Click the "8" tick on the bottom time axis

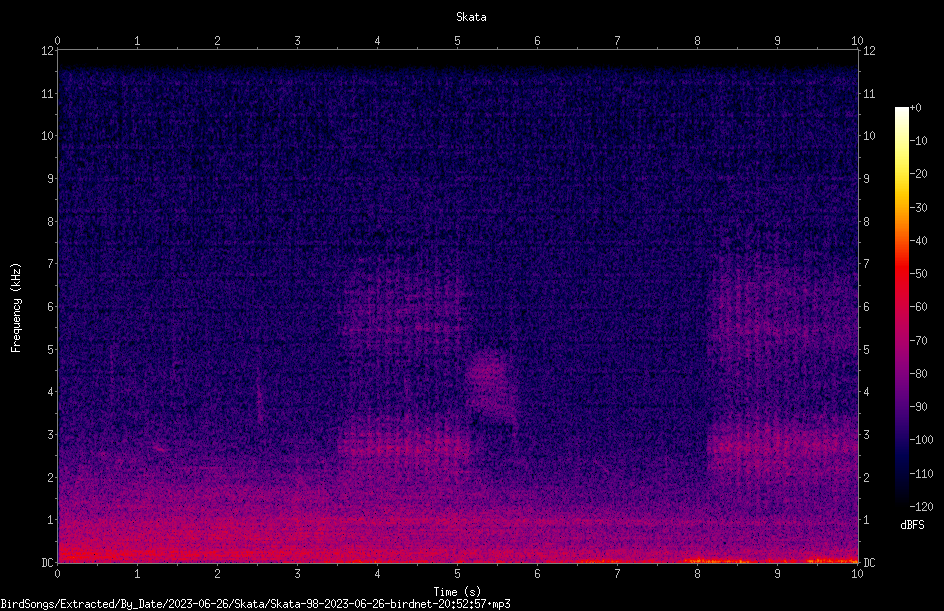[697, 574]
